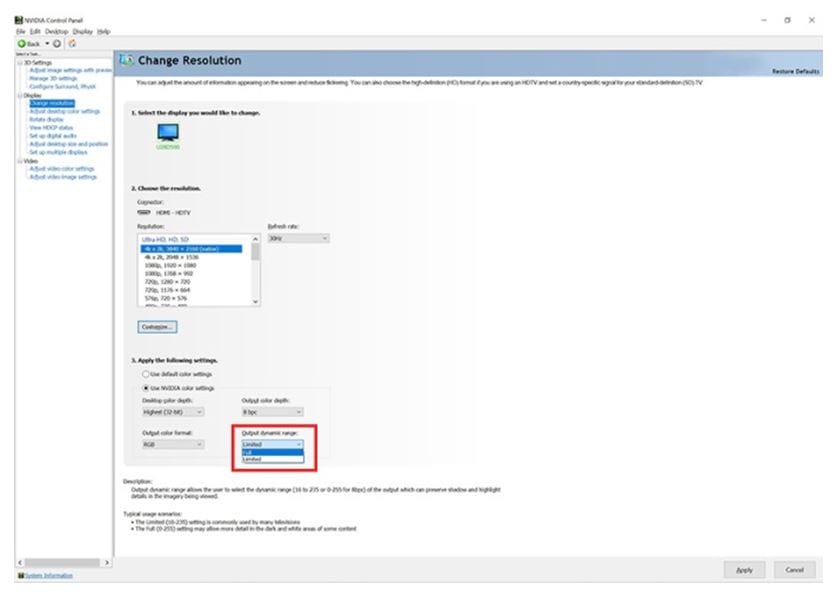Select Use NVIDIA color settings radio
The width and height of the screenshot is (832, 592).
[146, 388]
